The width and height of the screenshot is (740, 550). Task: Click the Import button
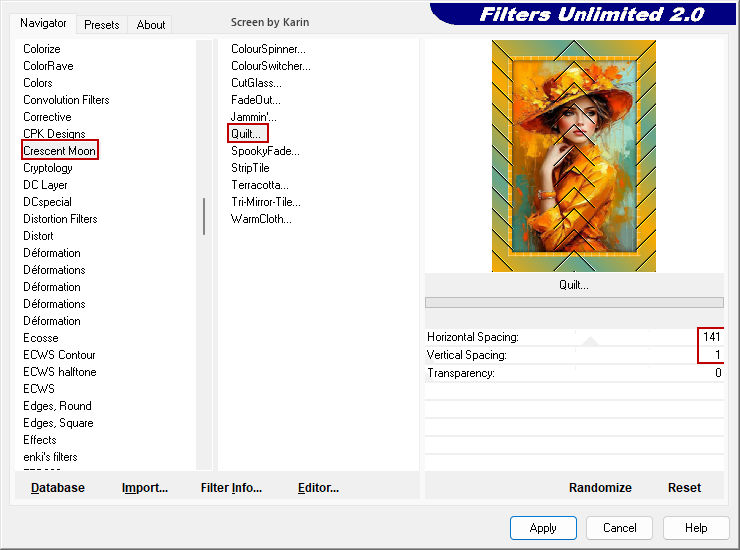pyautogui.click(x=144, y=488)
